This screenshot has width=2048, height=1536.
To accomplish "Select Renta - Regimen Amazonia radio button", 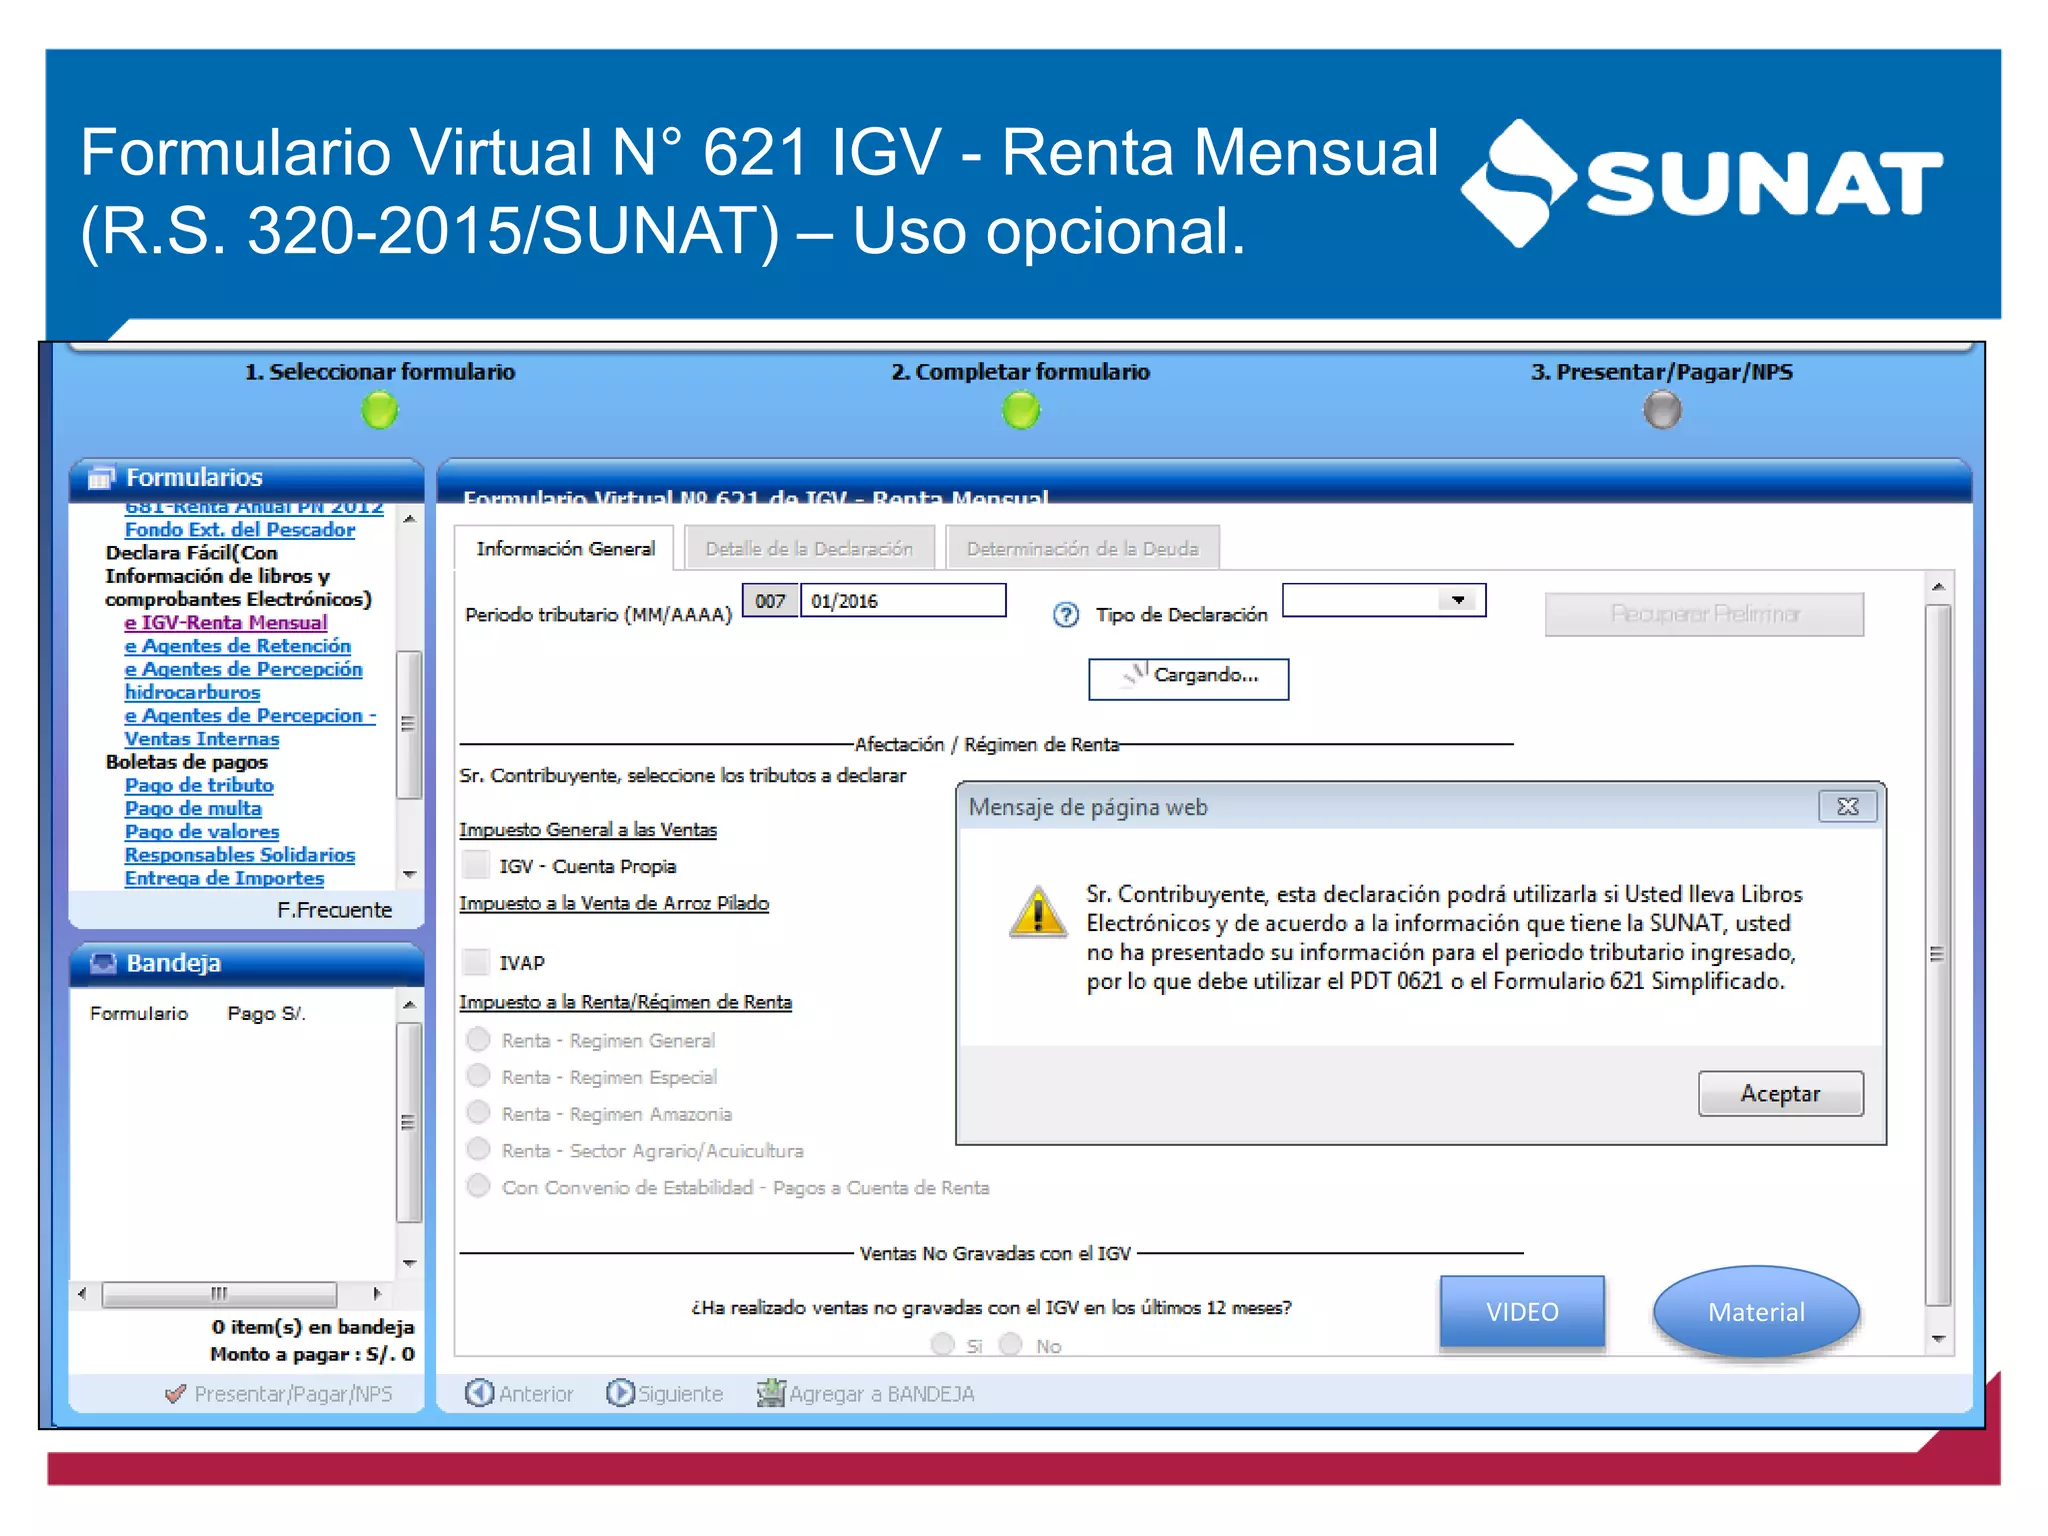I will tap(479, 1113).
